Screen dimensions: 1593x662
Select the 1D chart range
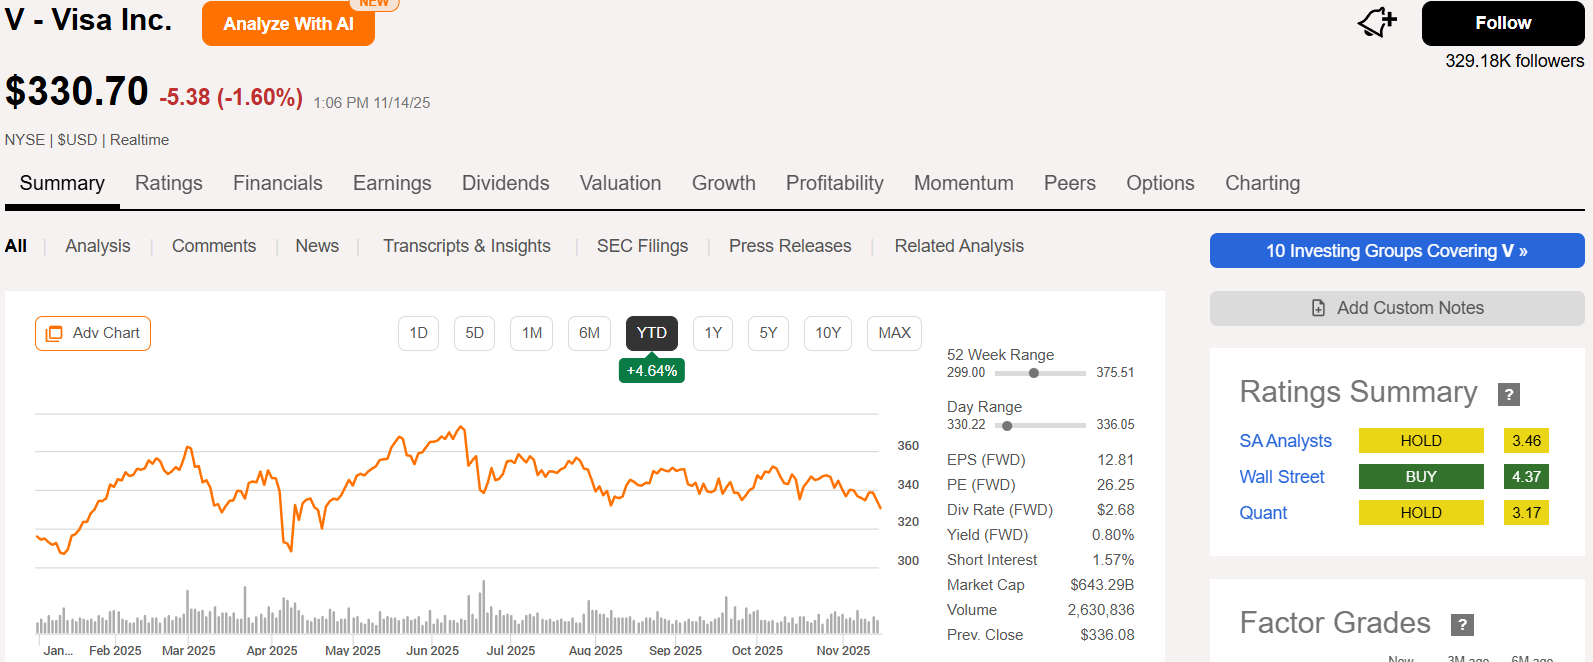419,333
